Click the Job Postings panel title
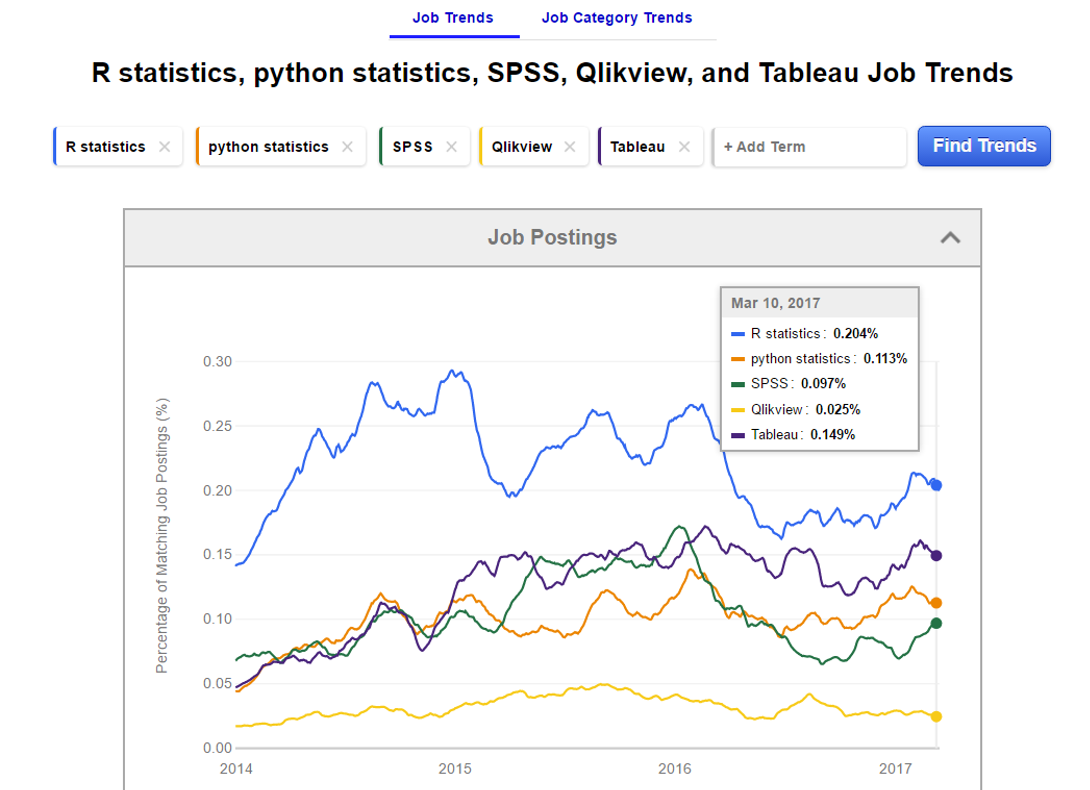The width and height of the screenshot is (1090, 790). pyautogui.click(x=552, y=237)
